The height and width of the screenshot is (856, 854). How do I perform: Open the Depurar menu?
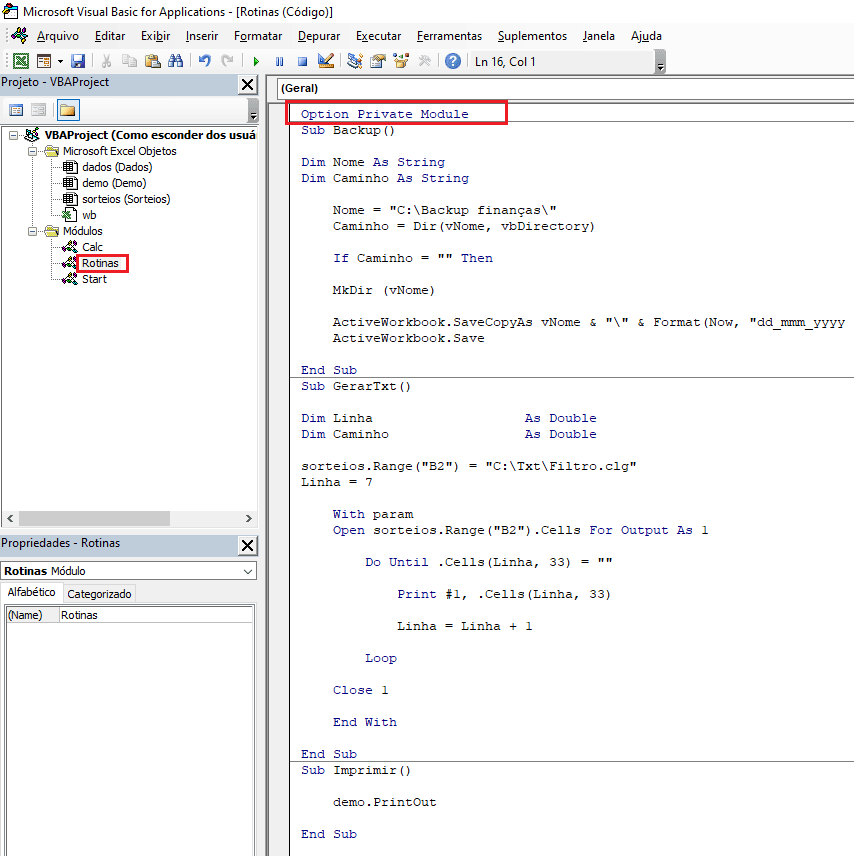[x=318, y=36]
